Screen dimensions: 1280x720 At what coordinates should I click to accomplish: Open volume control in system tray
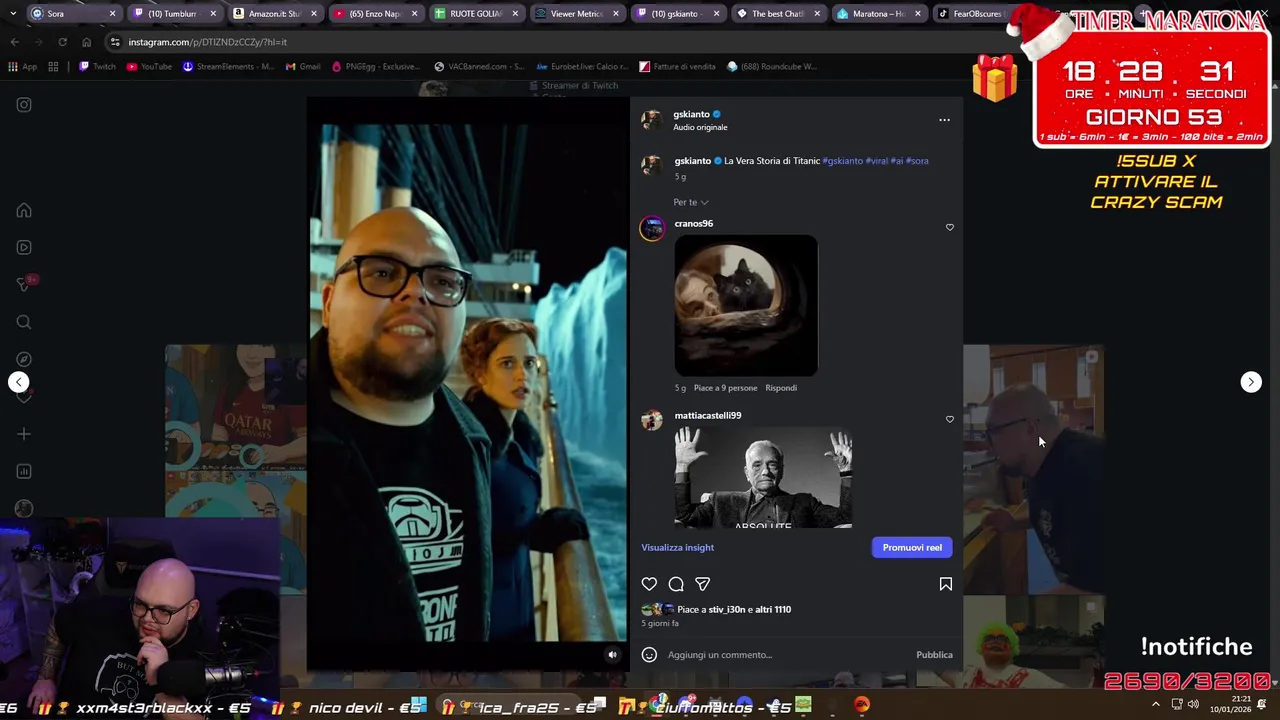coord(1193,705)
